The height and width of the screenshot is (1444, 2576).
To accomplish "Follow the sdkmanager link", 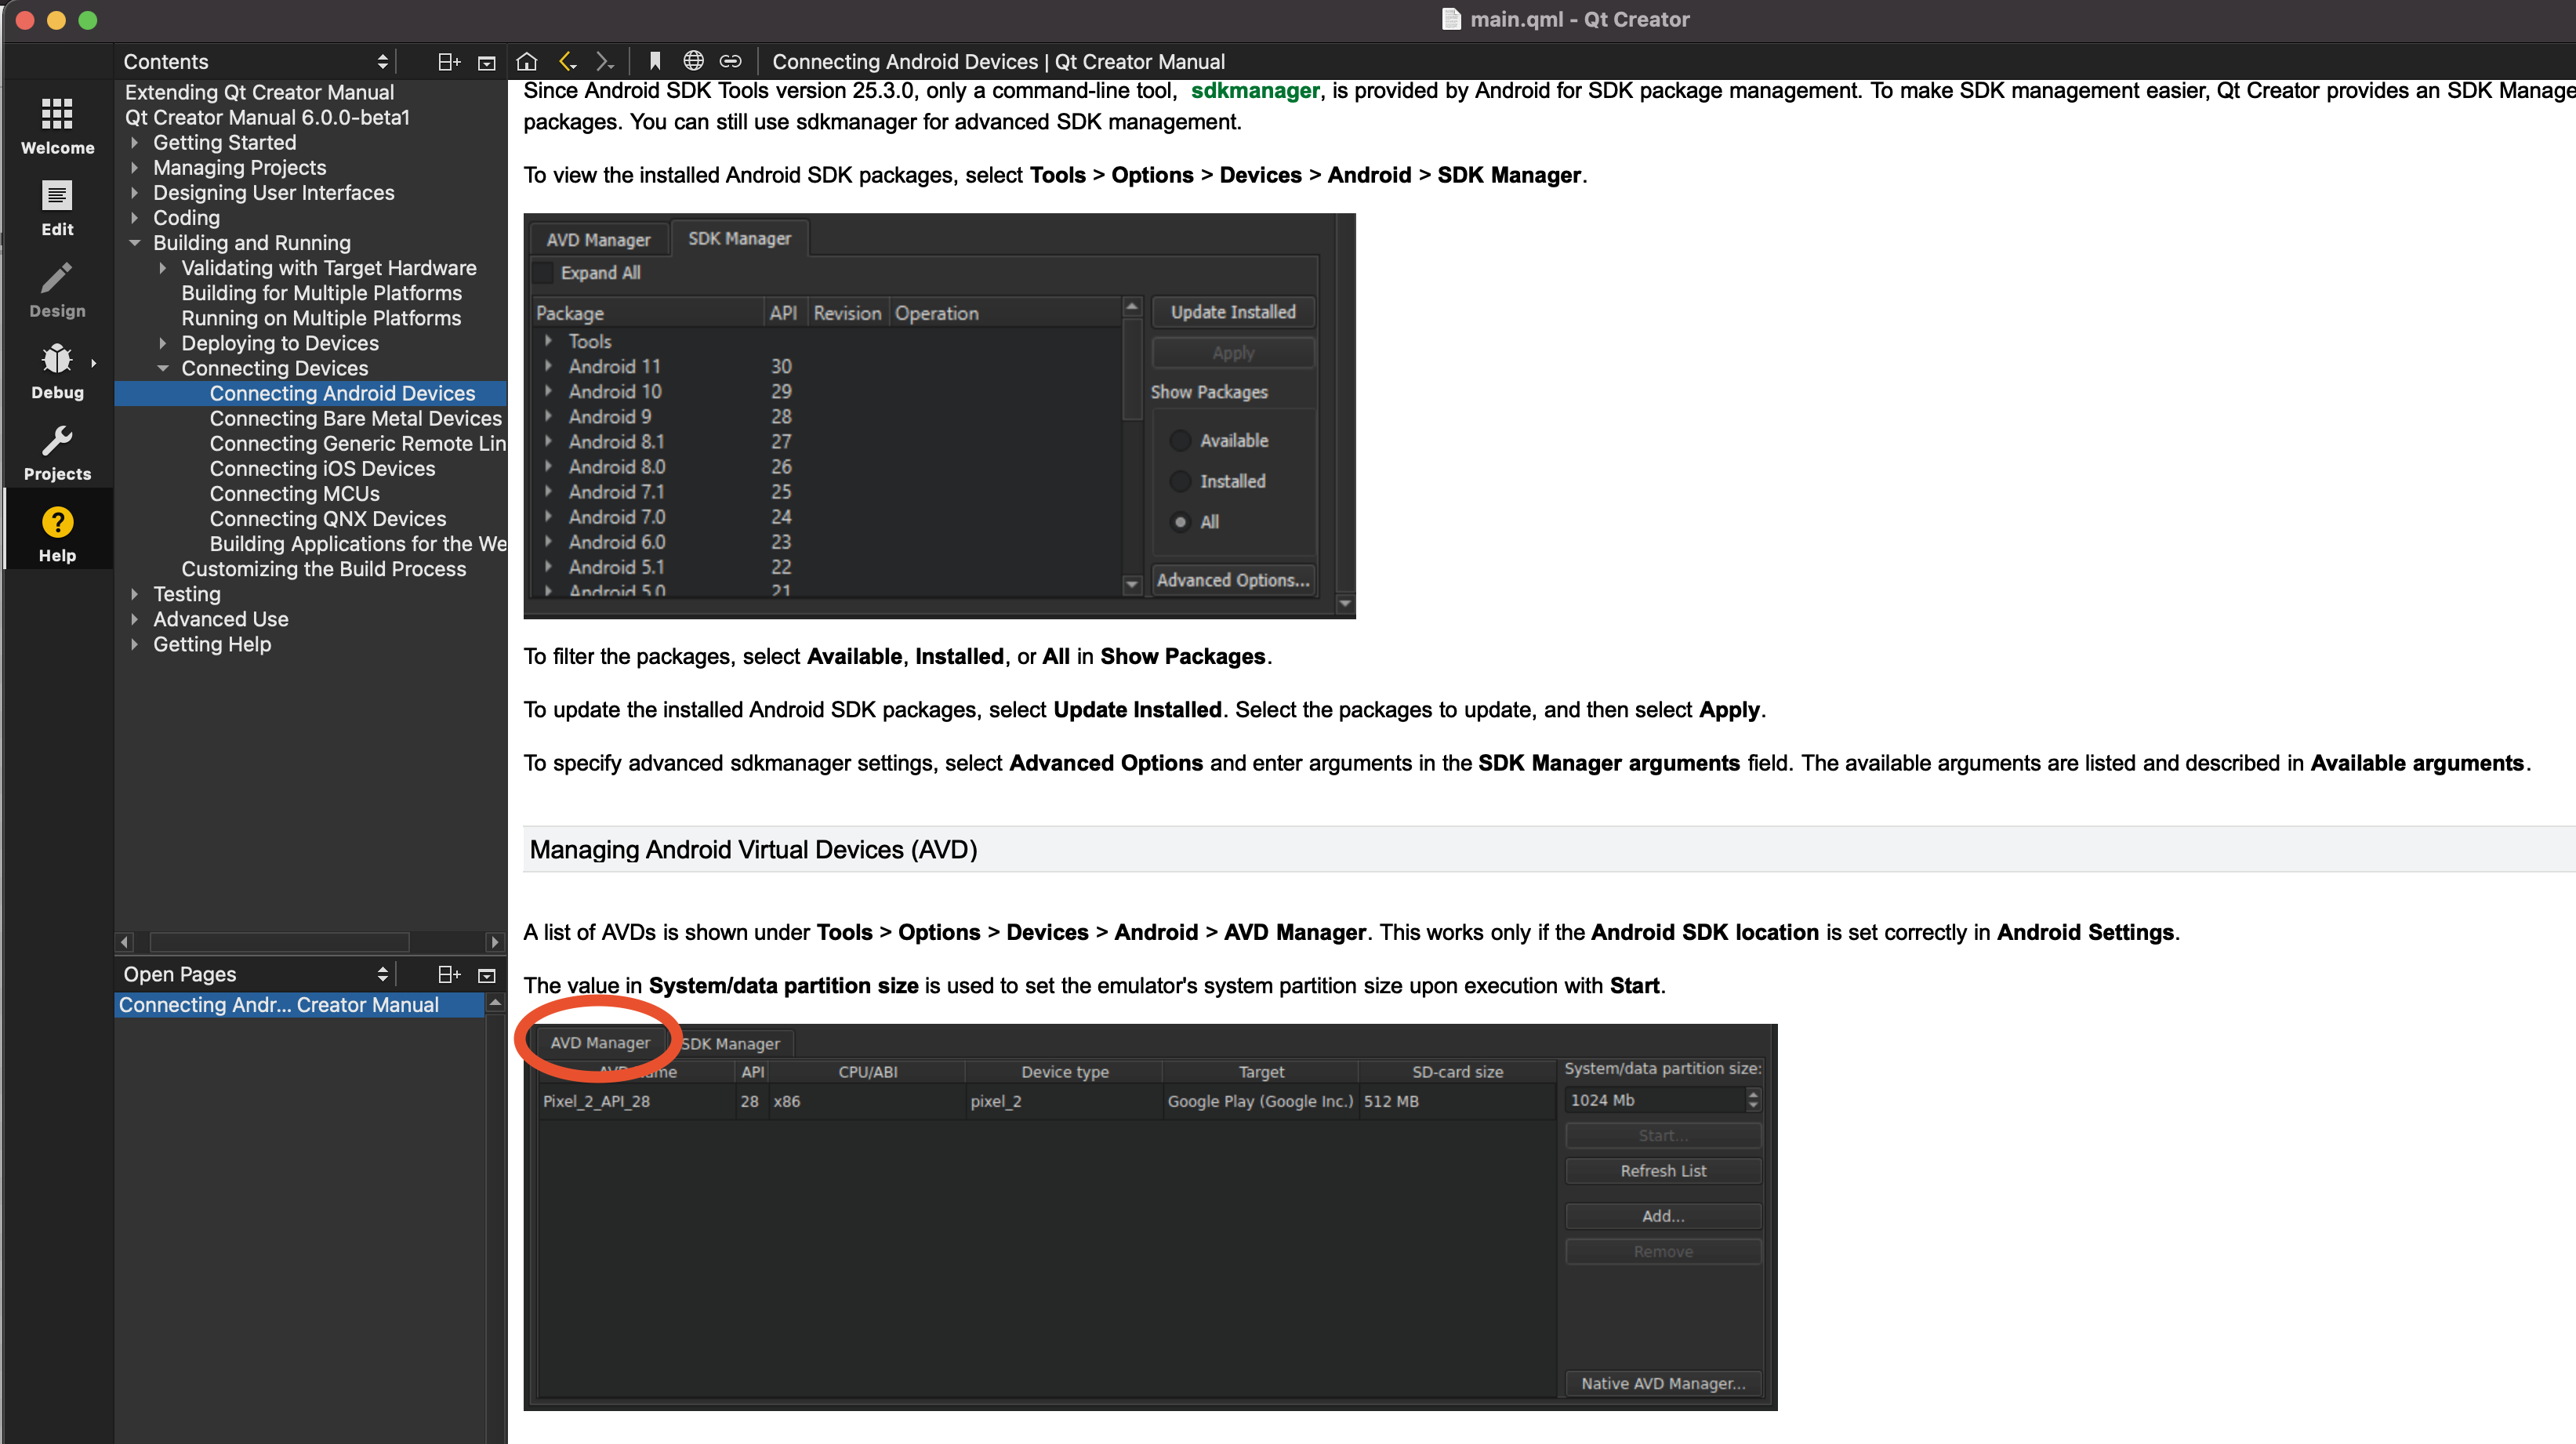I will pyautogui.click(x=1254, y=90).
